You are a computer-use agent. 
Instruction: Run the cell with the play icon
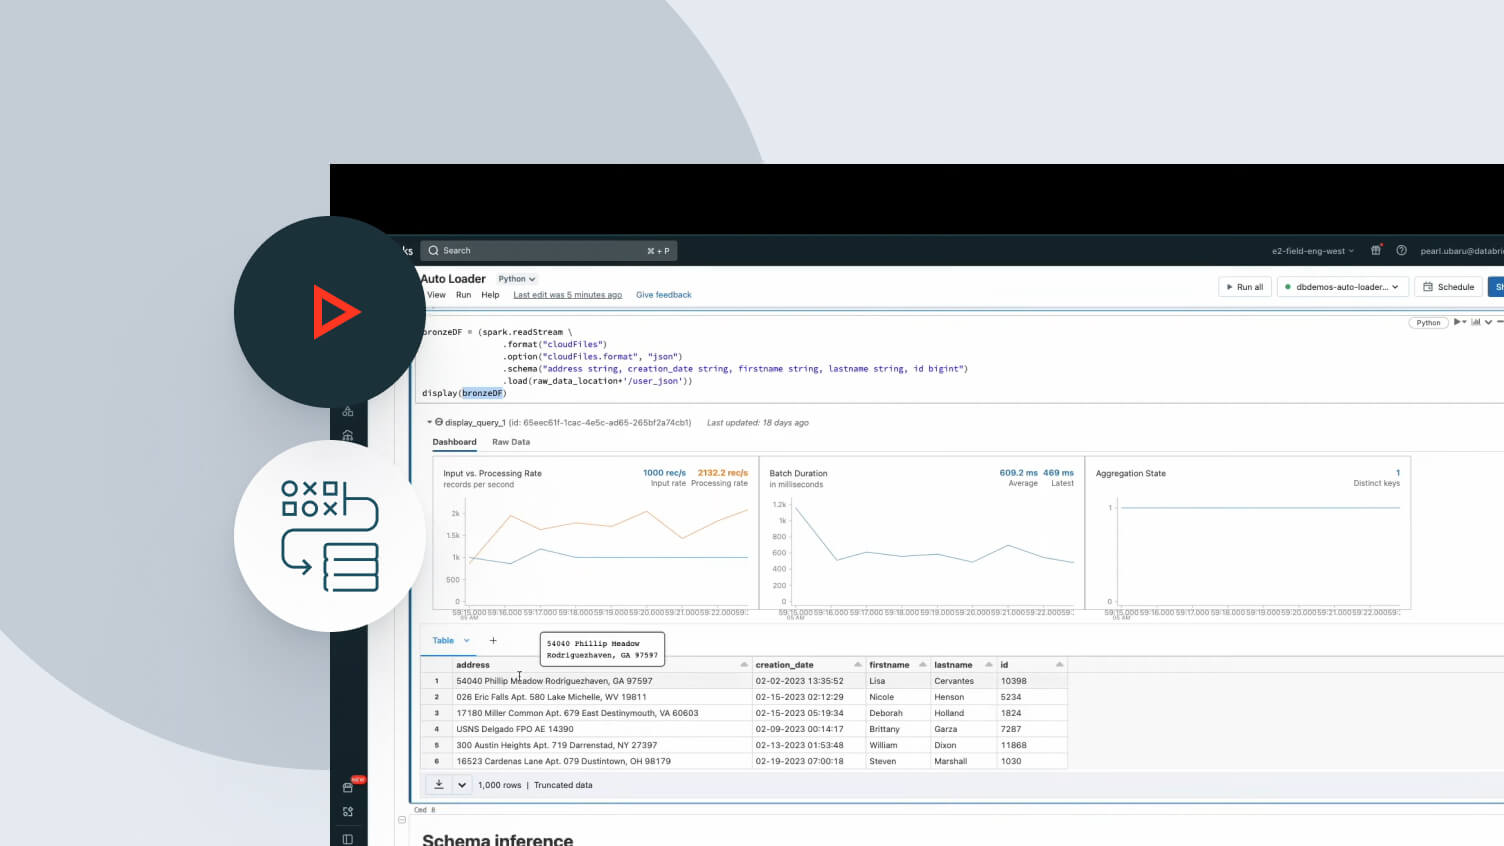coord(1458,322)
